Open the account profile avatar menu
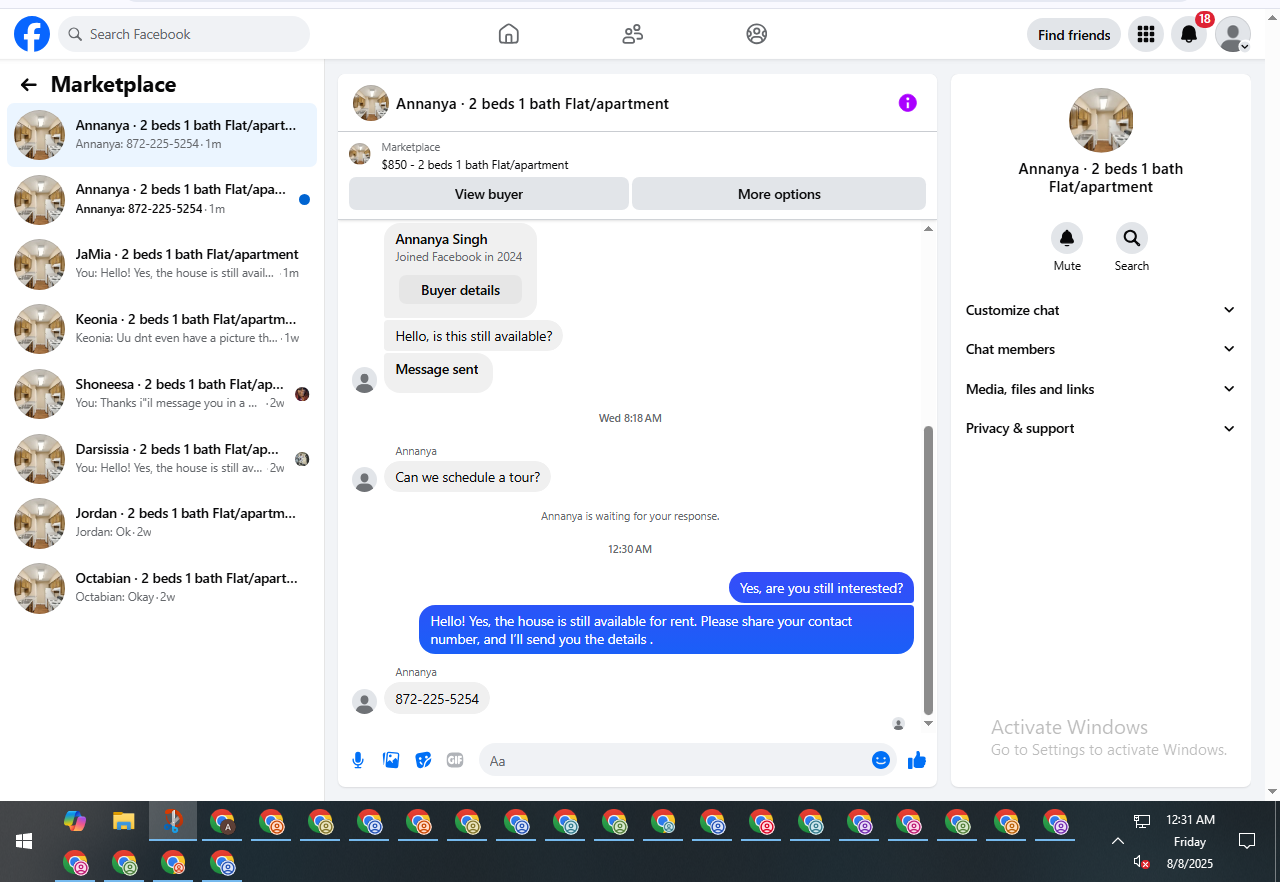The width and height of the screenshot is (1280, 882). [1233, 34]
